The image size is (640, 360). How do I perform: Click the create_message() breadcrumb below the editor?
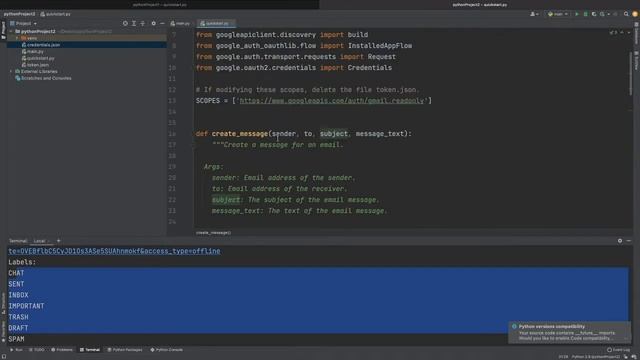click(213, 233)
